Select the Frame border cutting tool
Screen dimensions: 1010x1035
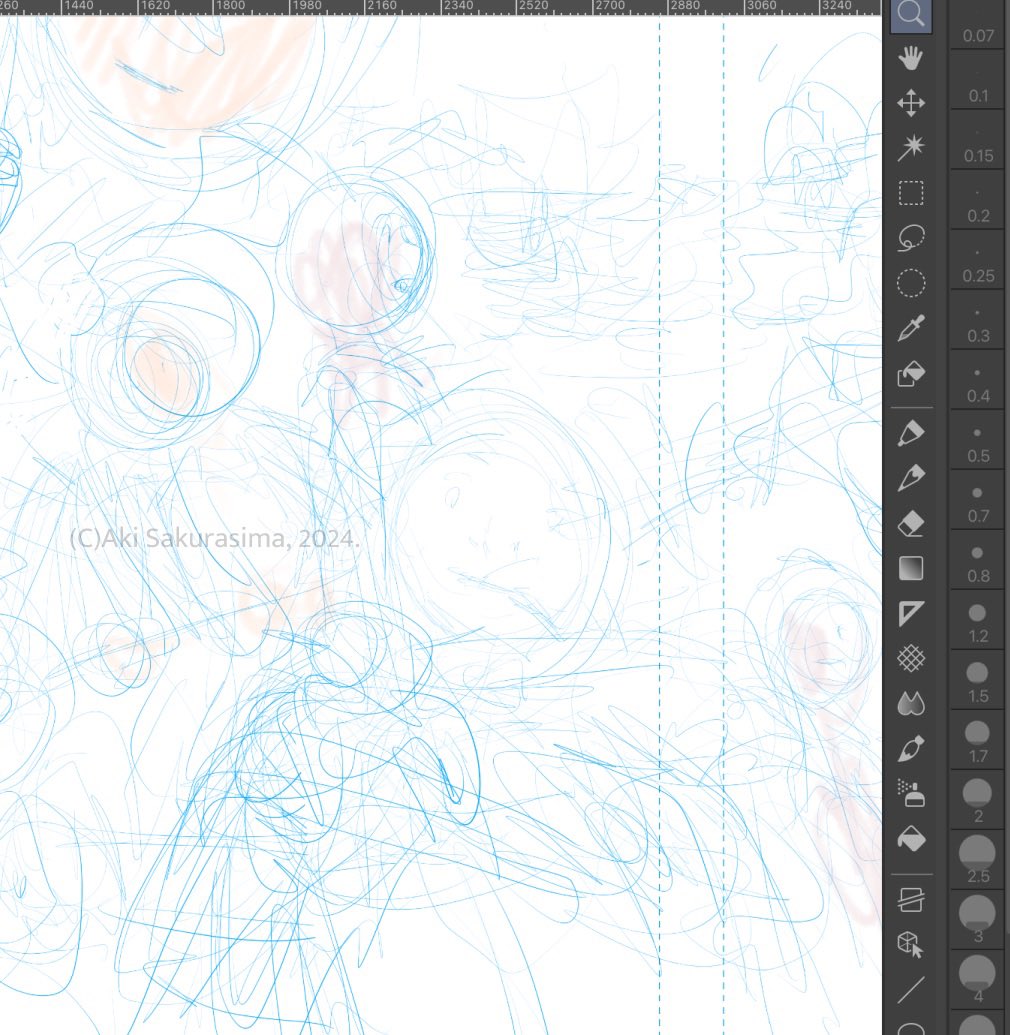tap(911, 899)
